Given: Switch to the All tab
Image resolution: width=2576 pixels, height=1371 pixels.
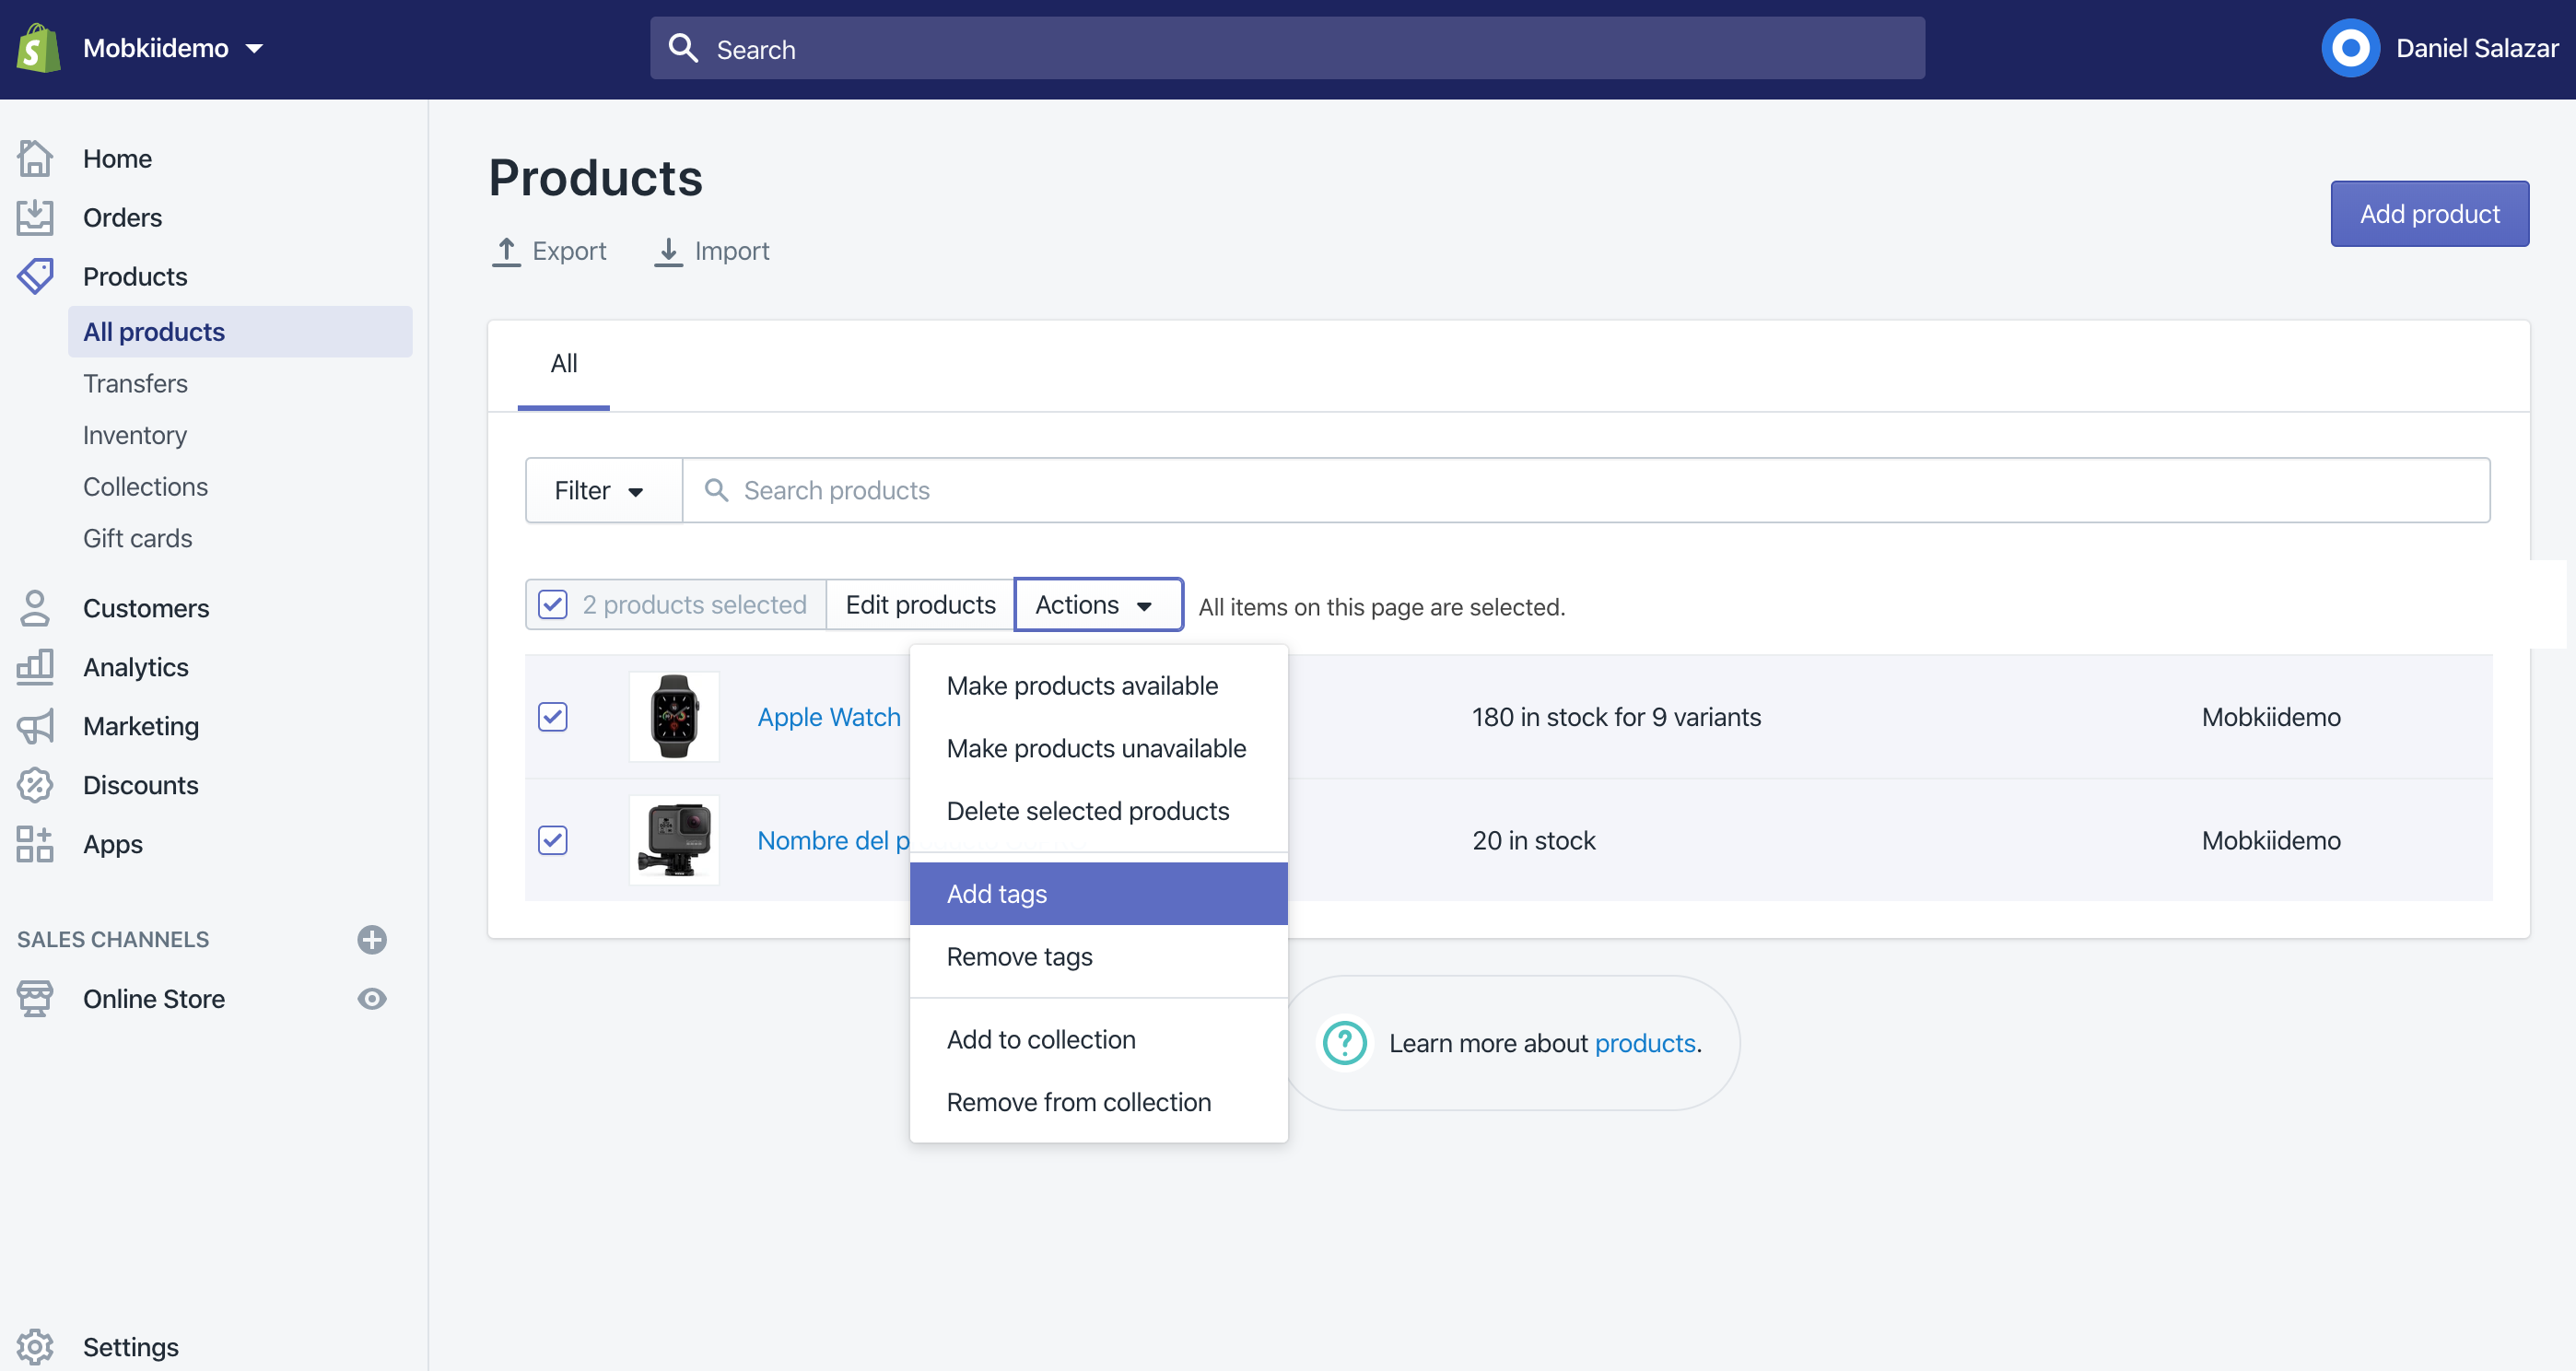Looking at the screenshot, I should point(563,364).
